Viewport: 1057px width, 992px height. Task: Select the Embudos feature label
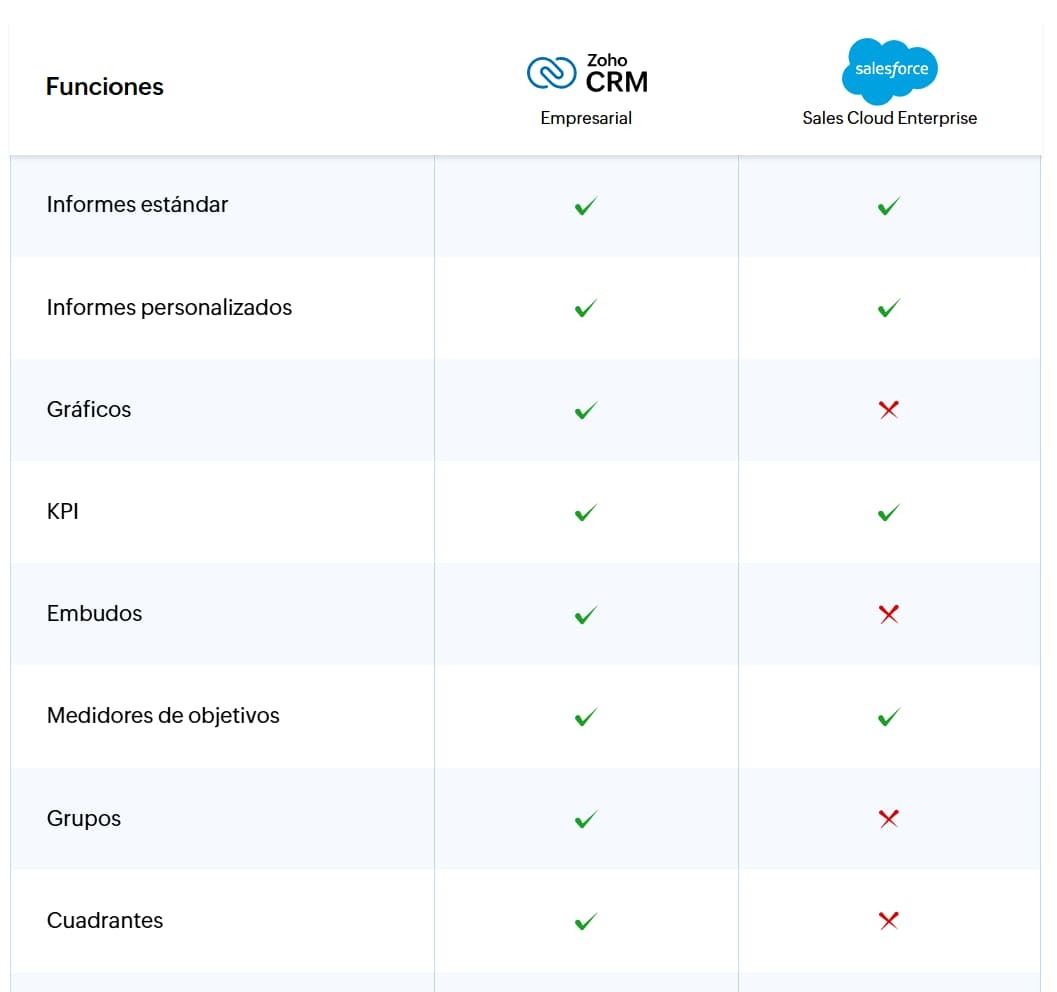[x=94, y=613]
